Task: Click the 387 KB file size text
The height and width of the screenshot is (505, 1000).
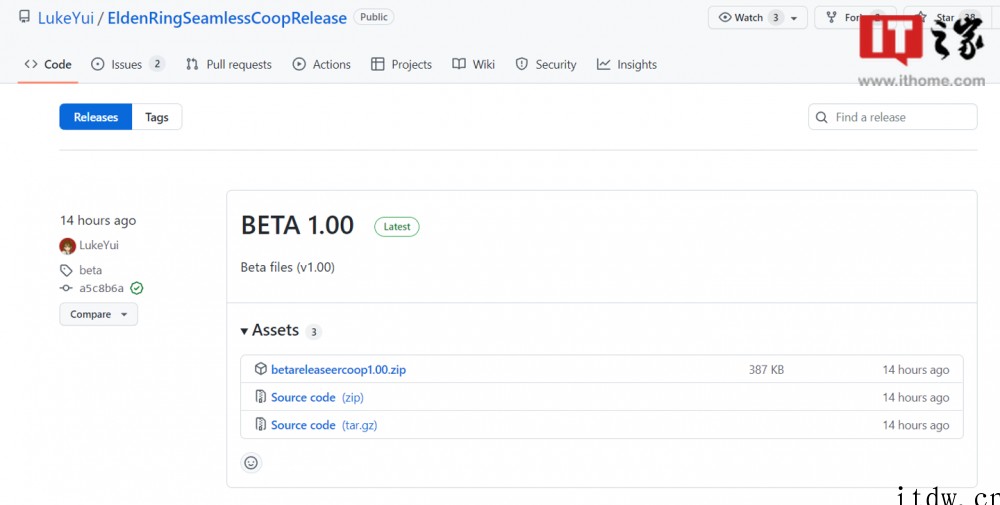Action: pos(767,370)
